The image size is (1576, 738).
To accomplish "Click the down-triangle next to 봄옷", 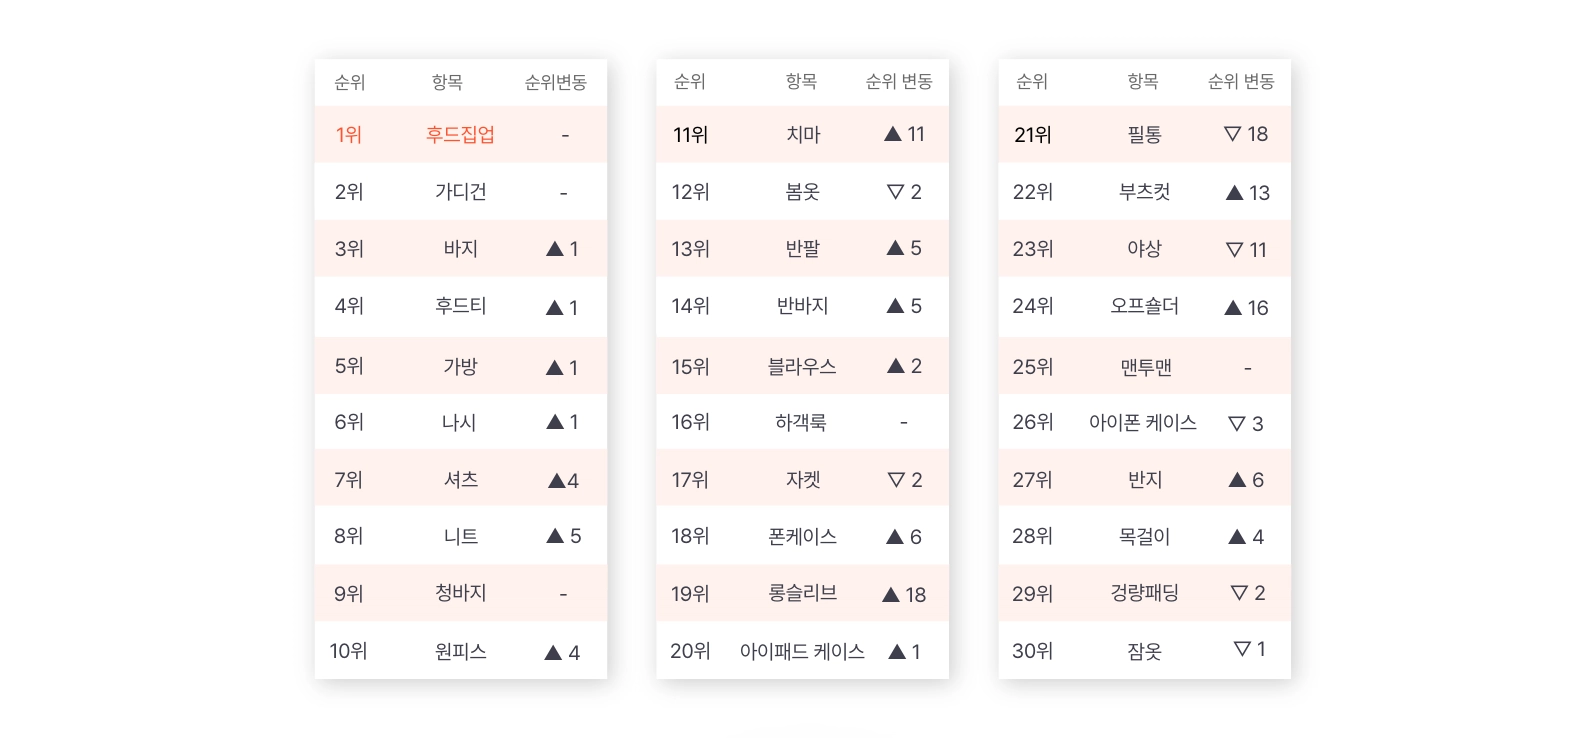I will pos(896,192).
